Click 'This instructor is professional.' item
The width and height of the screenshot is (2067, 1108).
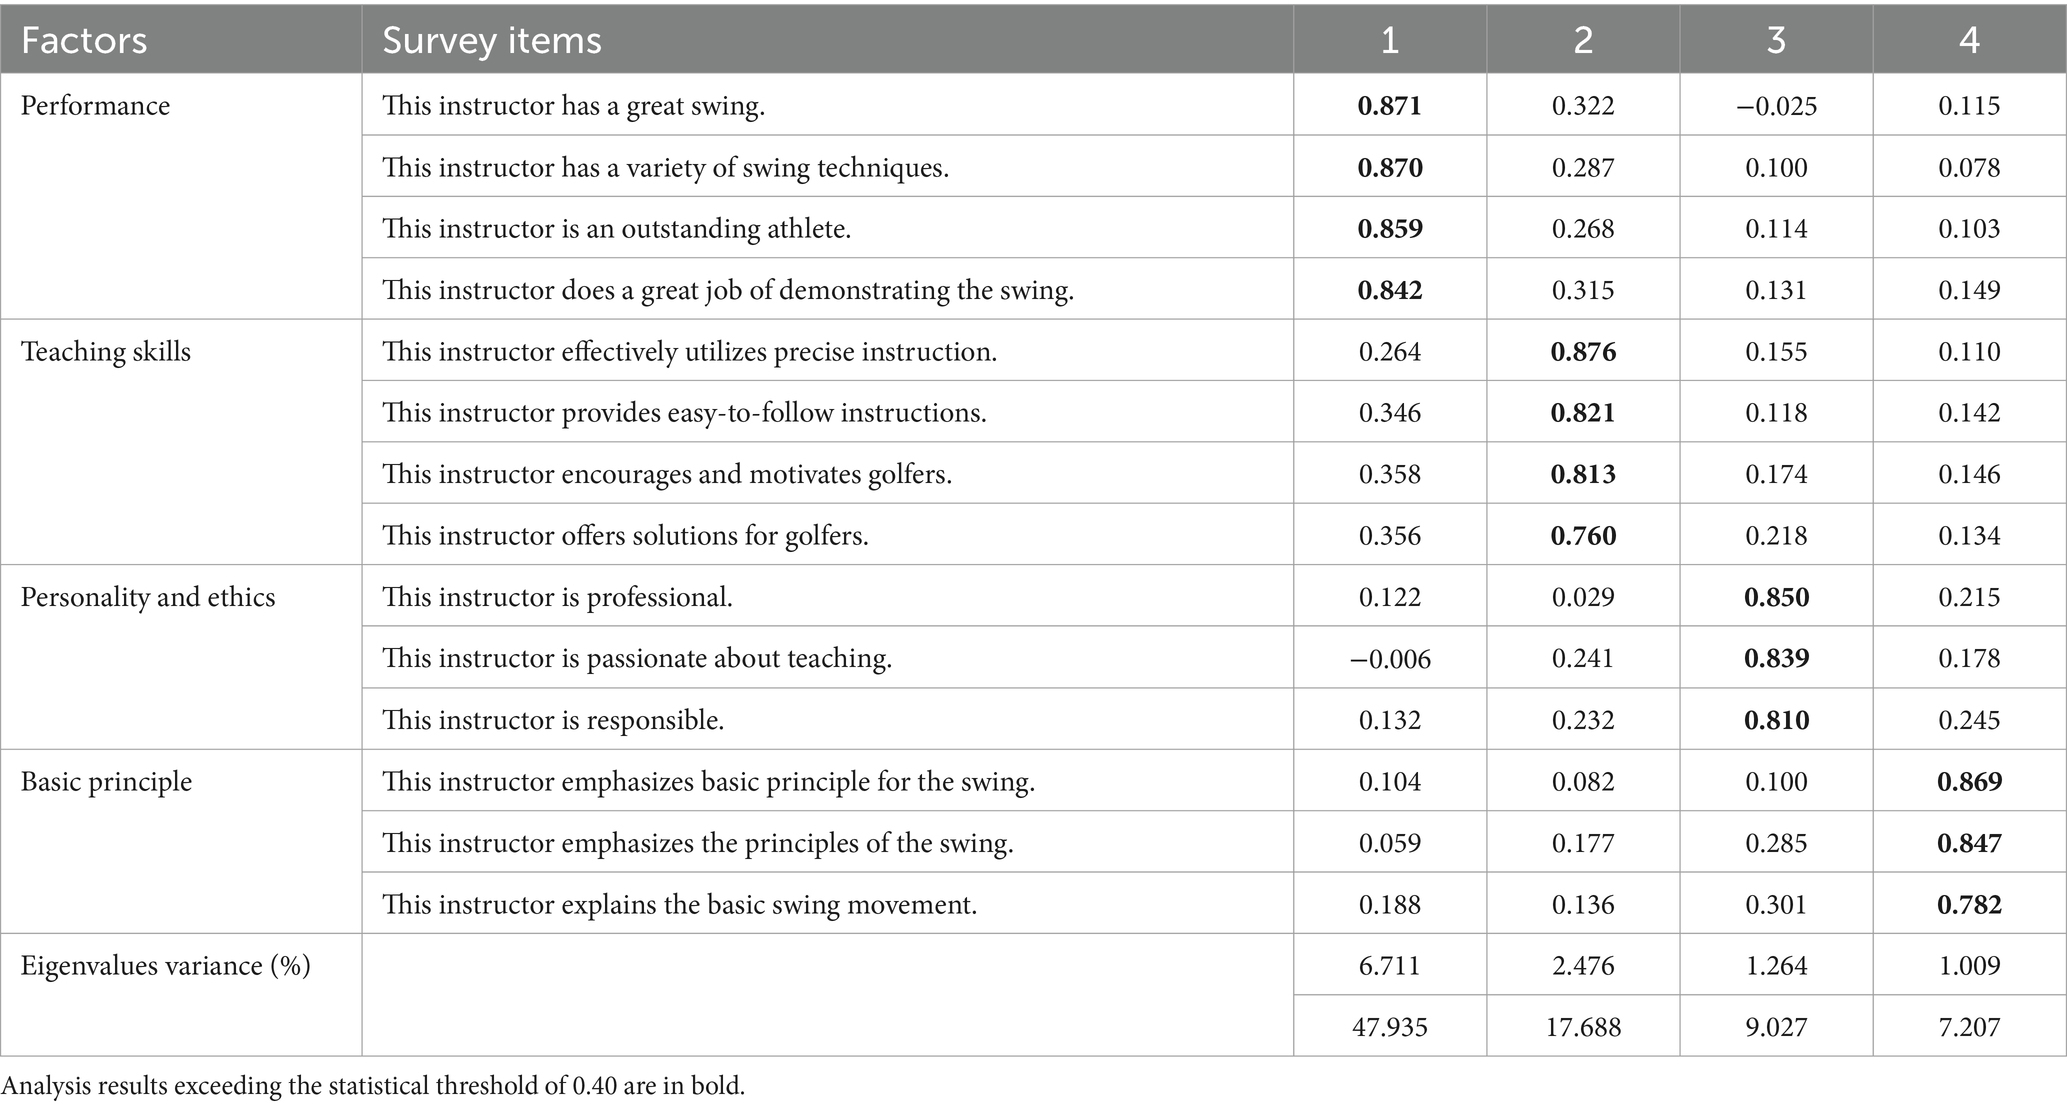click(x=558, y=598)
